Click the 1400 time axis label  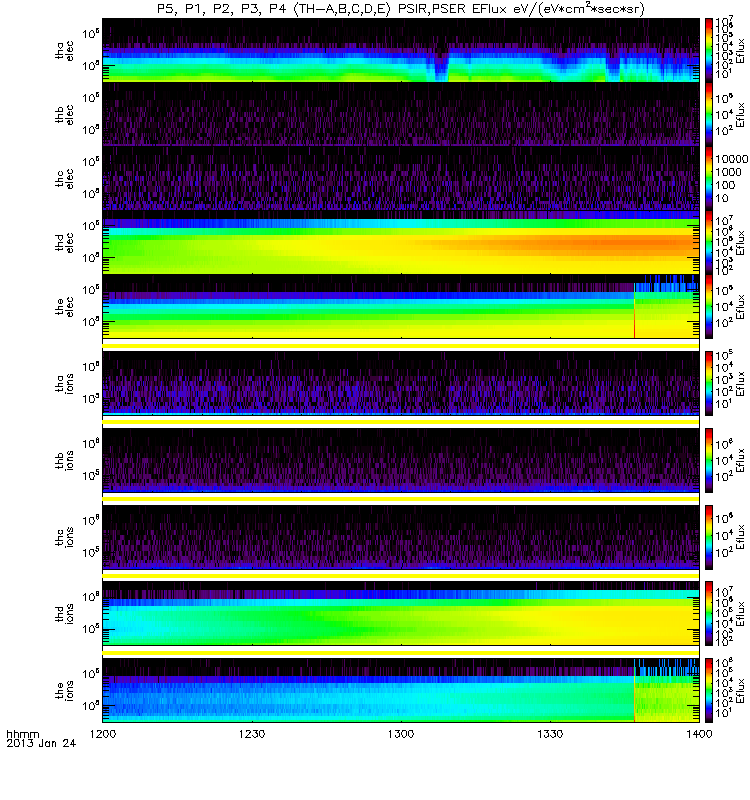coord(699,734)
